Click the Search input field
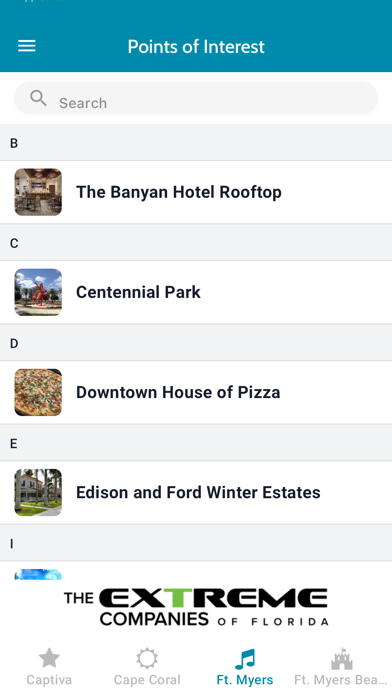 coord(196,98)
